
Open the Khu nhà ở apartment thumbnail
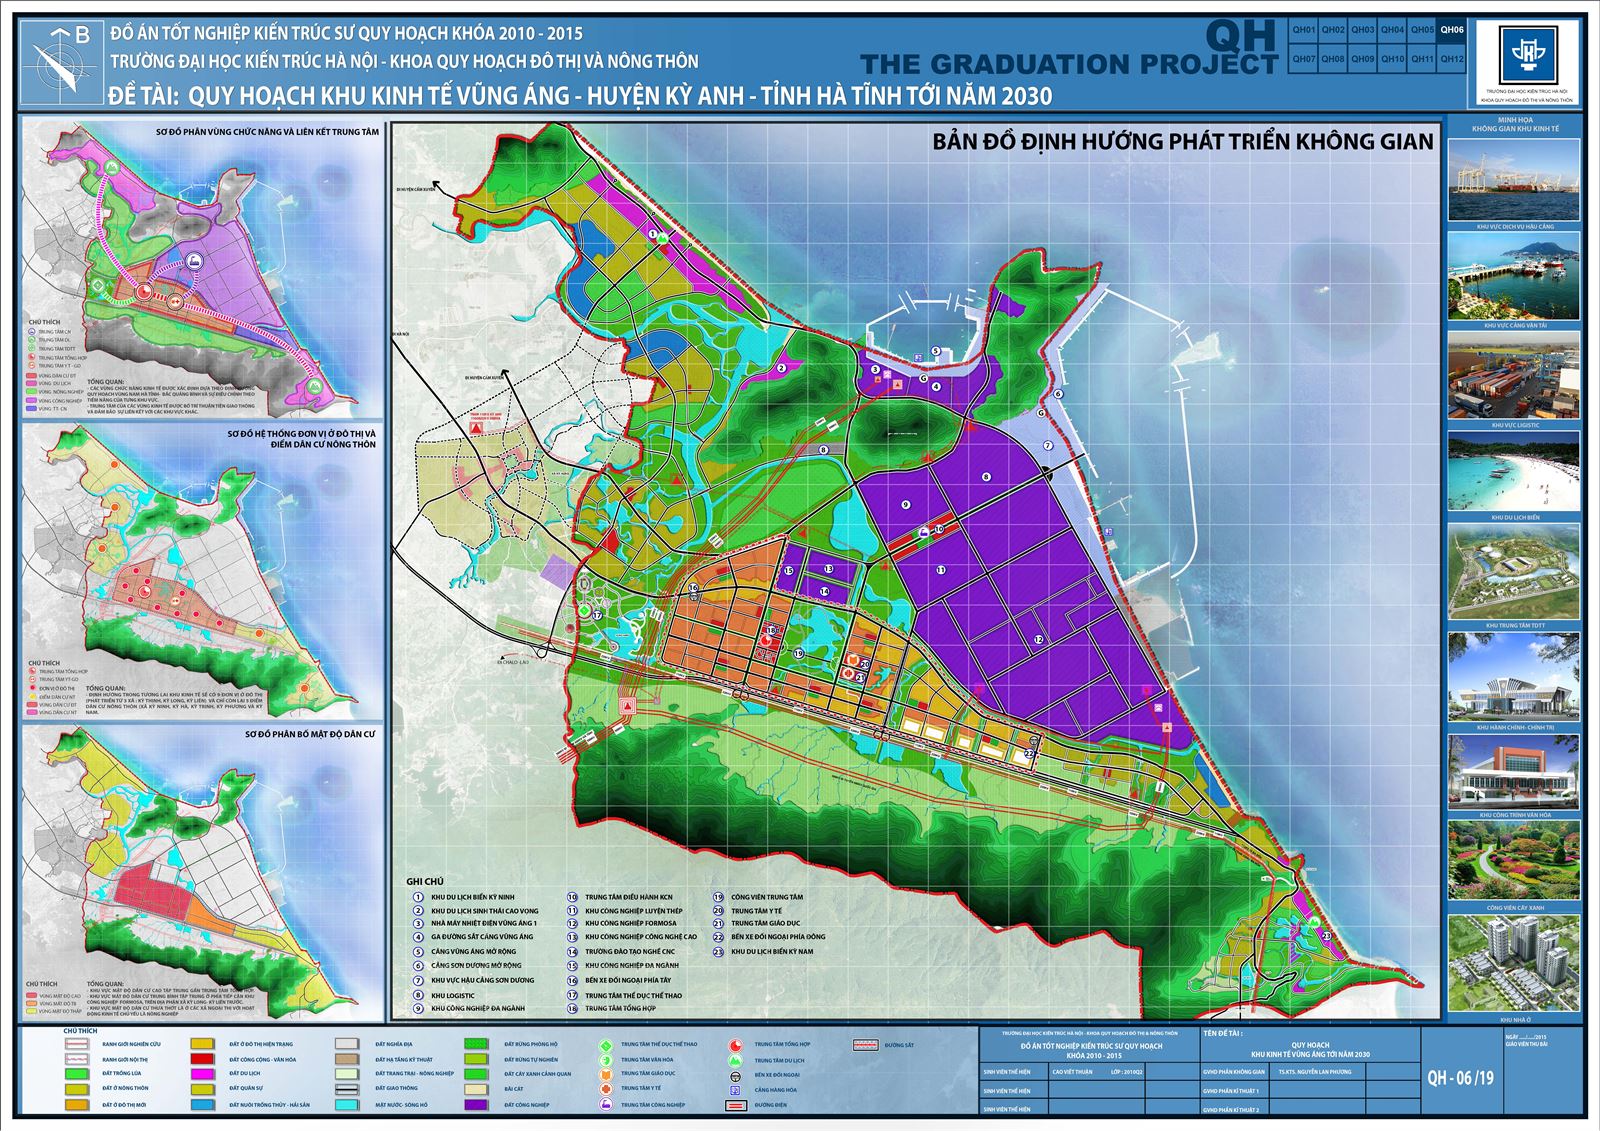[1514, 964]
